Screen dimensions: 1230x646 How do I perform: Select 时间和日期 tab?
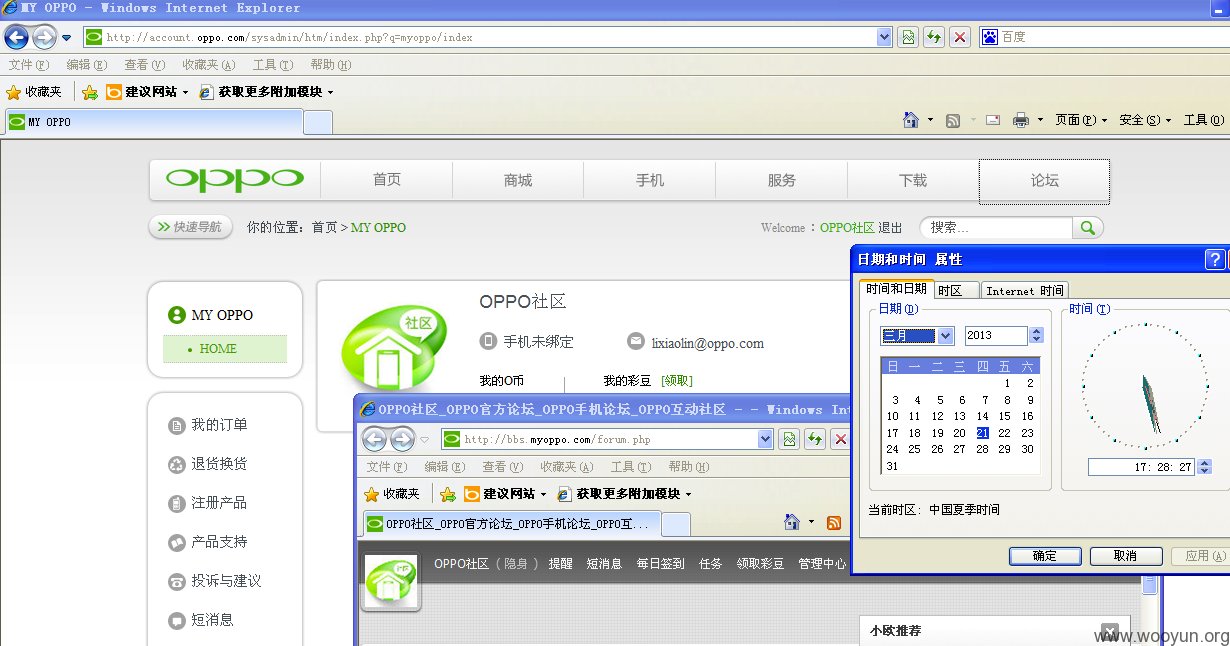coord(896,288)
